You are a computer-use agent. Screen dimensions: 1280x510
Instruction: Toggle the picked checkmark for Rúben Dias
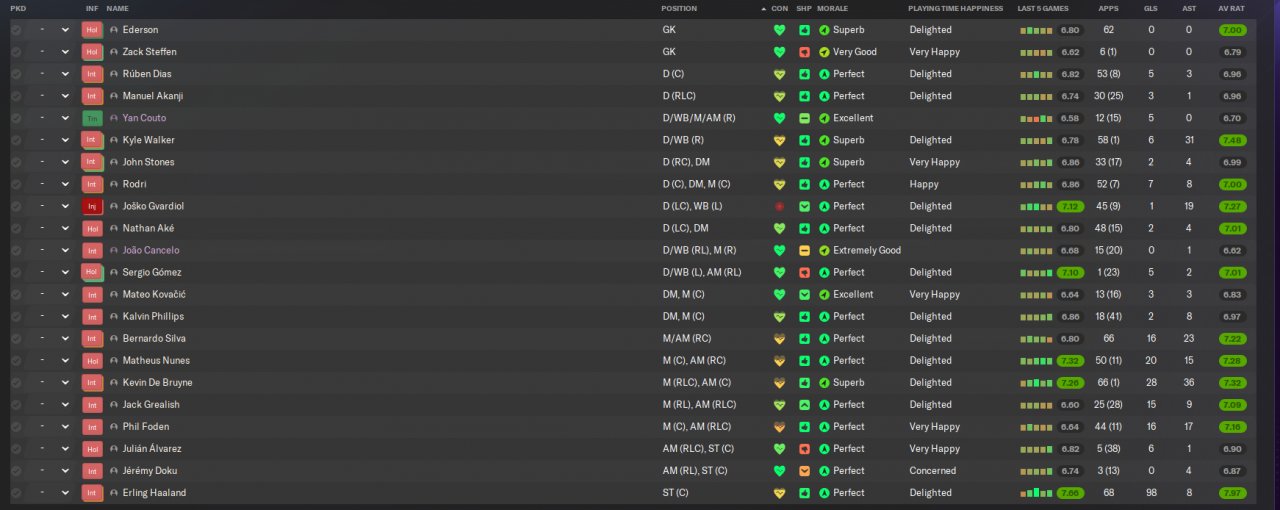click(16, 74)
